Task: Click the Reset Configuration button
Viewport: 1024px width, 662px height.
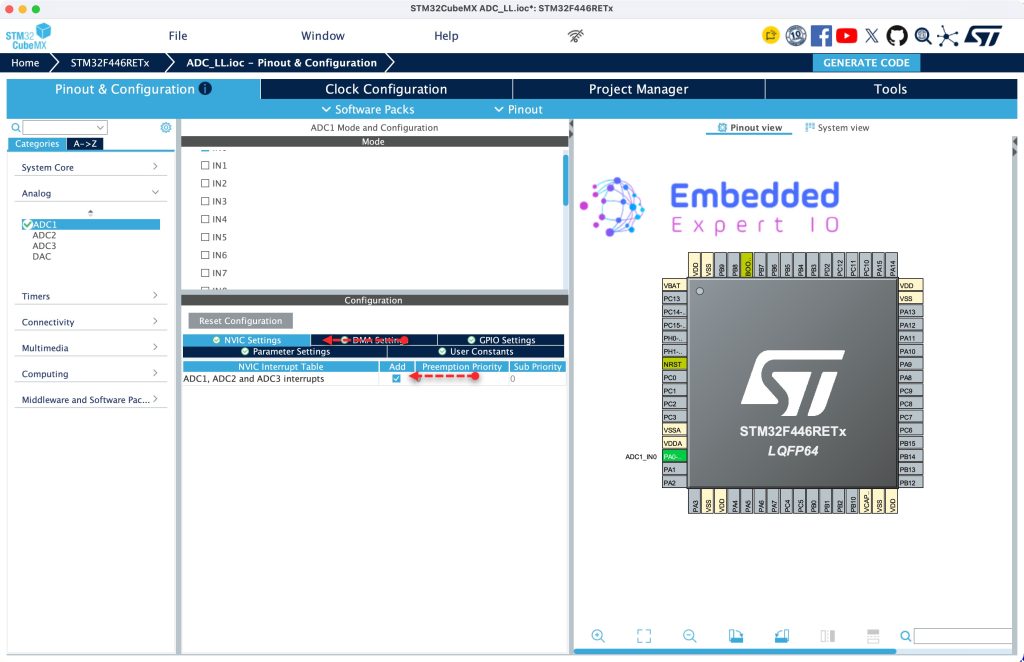Action: pyautogui.click(x=240, y=321)
